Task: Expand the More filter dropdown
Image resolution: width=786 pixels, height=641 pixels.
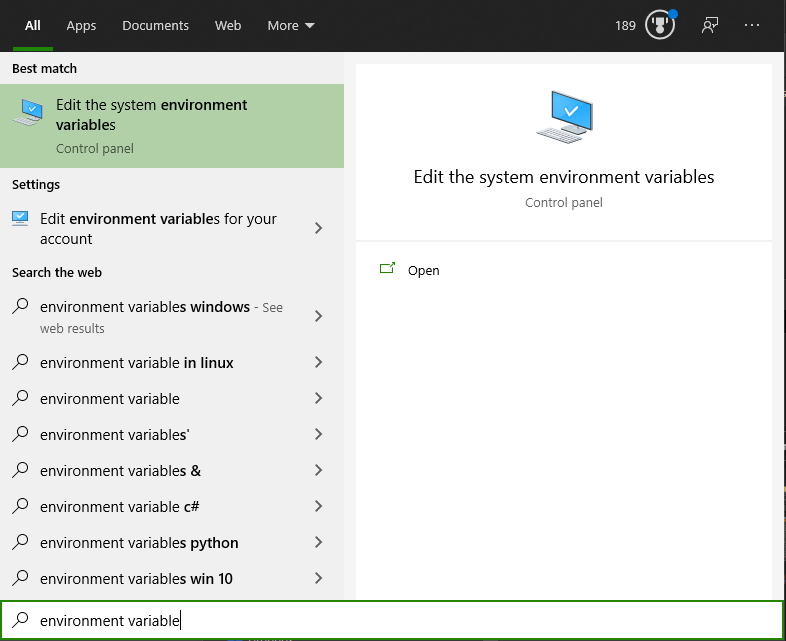Action: (291, 25)
